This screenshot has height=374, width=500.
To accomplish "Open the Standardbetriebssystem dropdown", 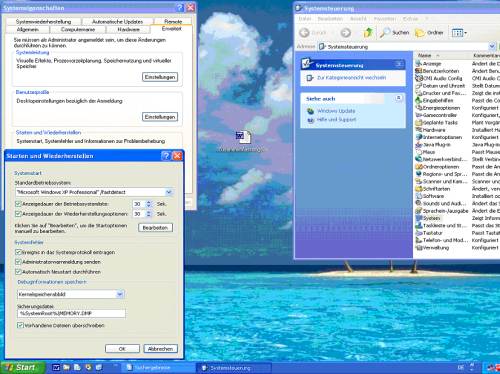I will pyautogui.click(x=169, y=192).
